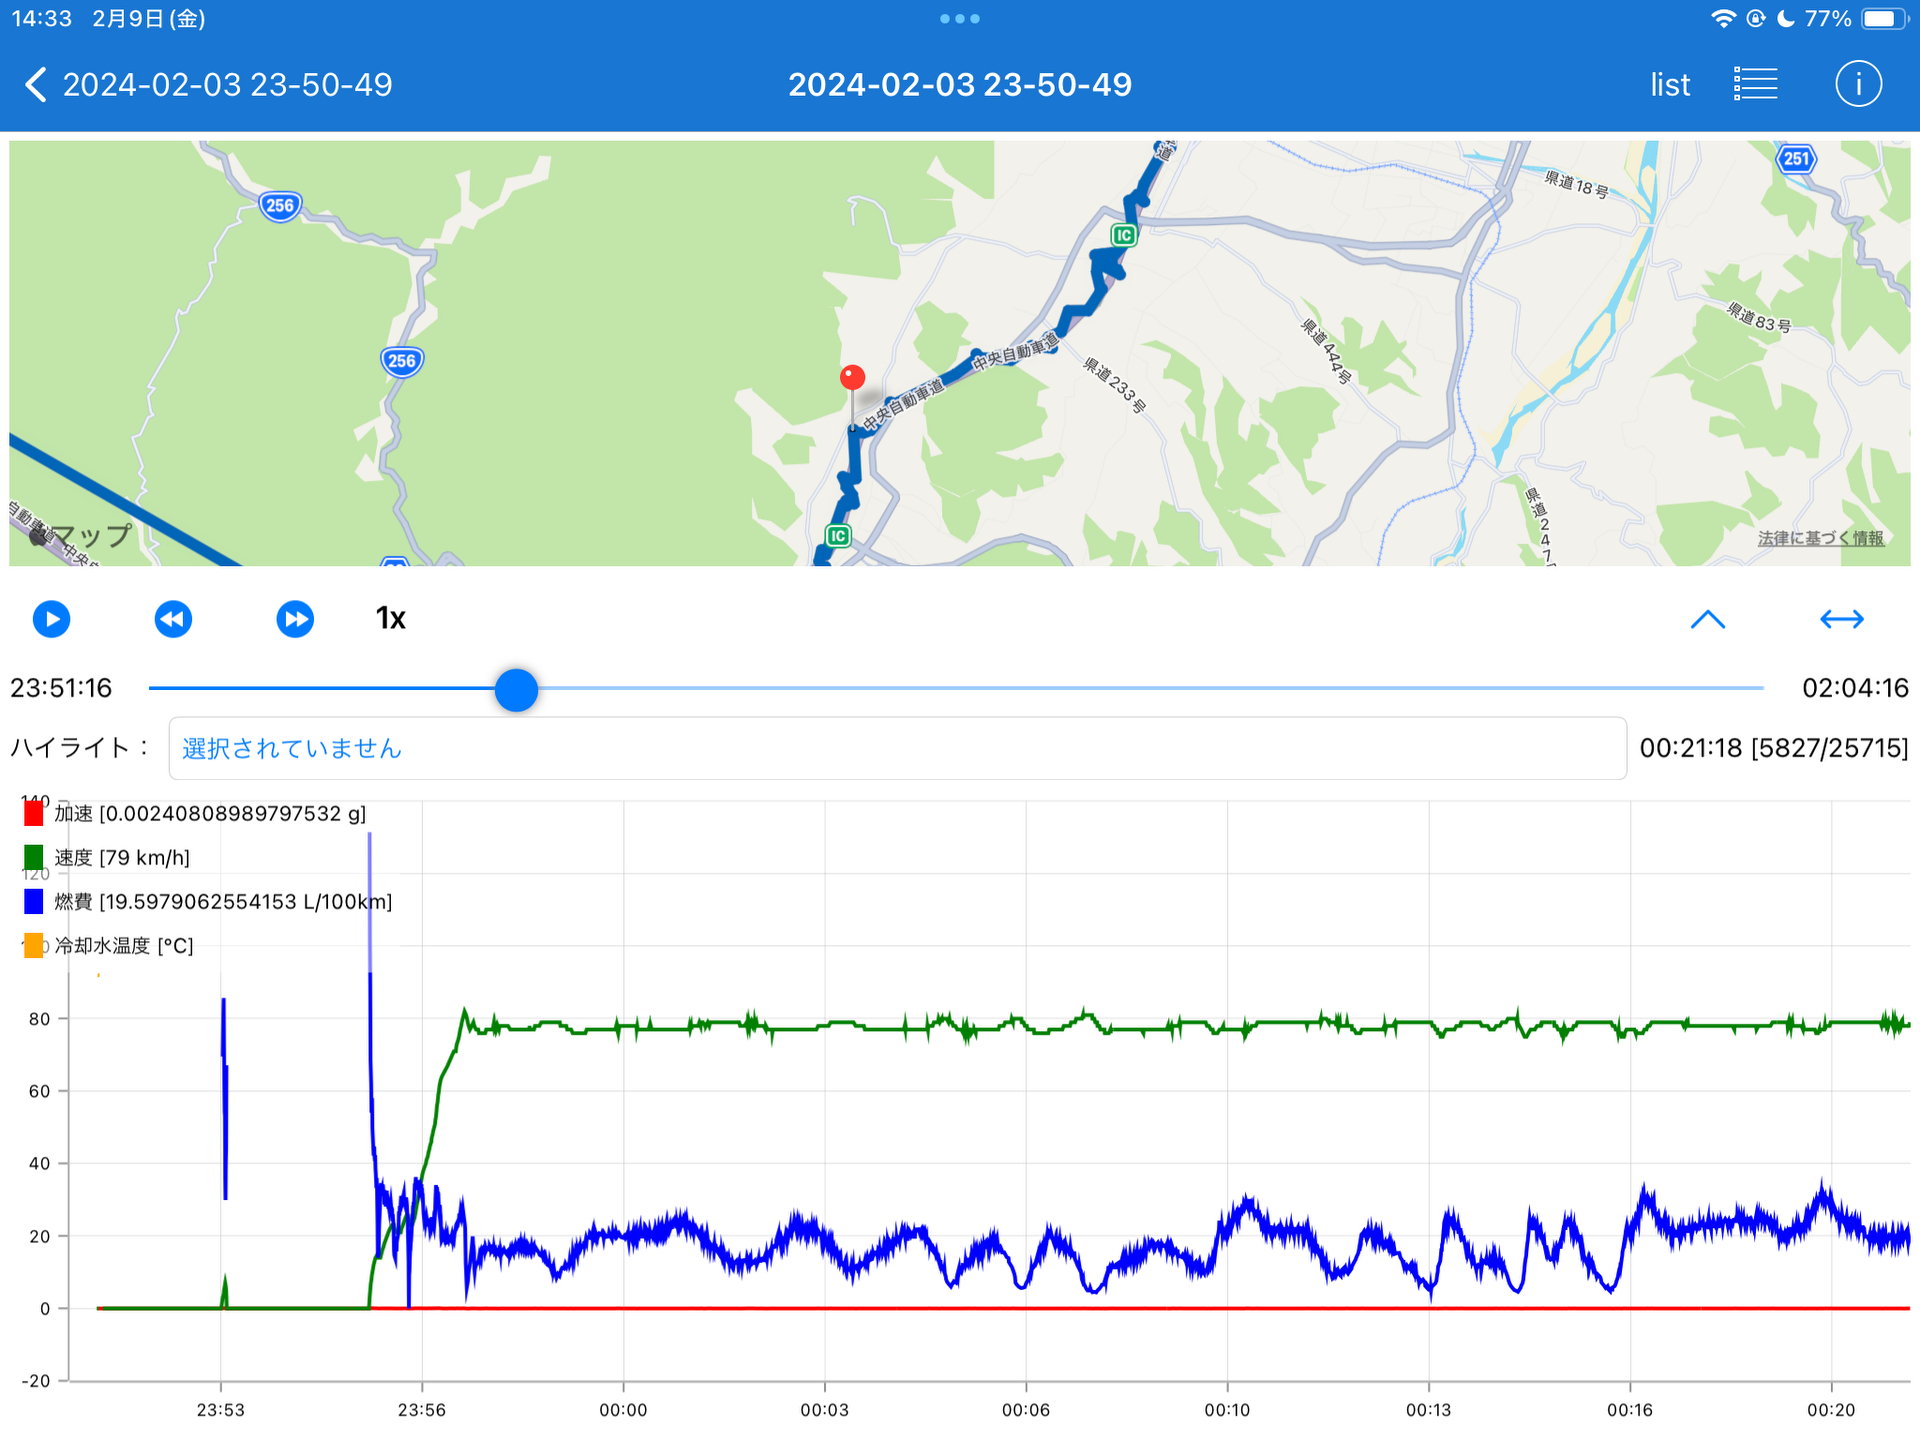1920x1440 pixels.
Task: Go back using the left chevron
Action: pos(36,85)
